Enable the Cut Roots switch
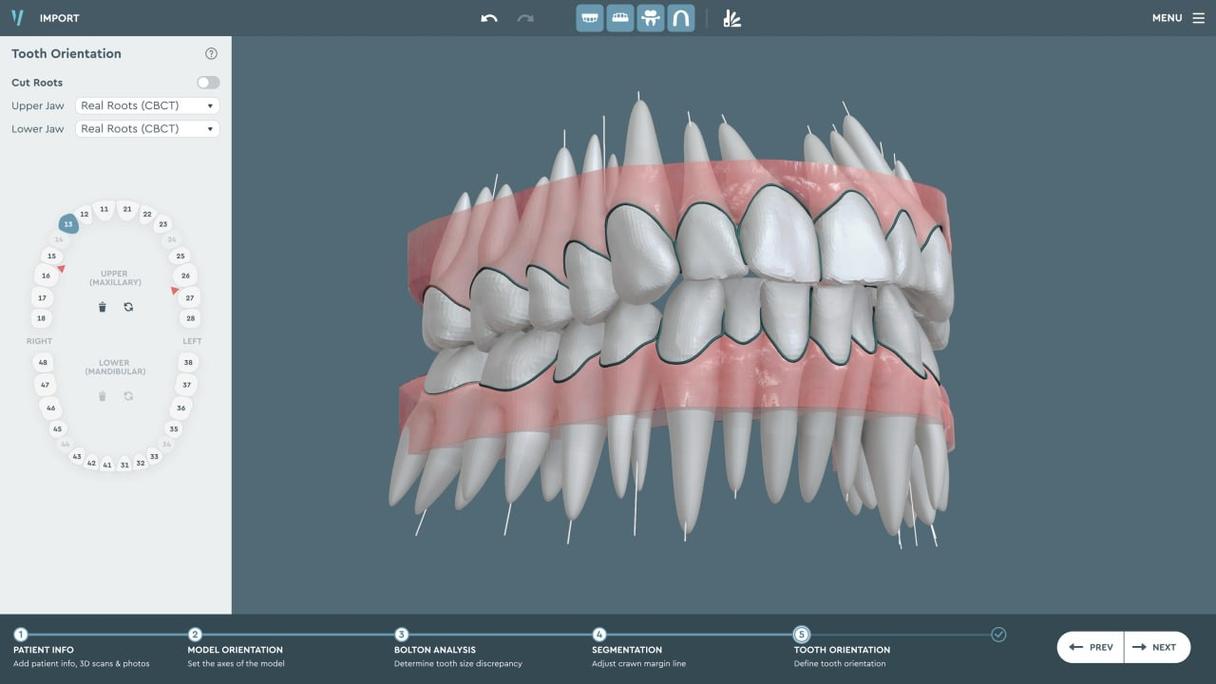Viewport: 1216px width, 684px height. pos(208,83)
